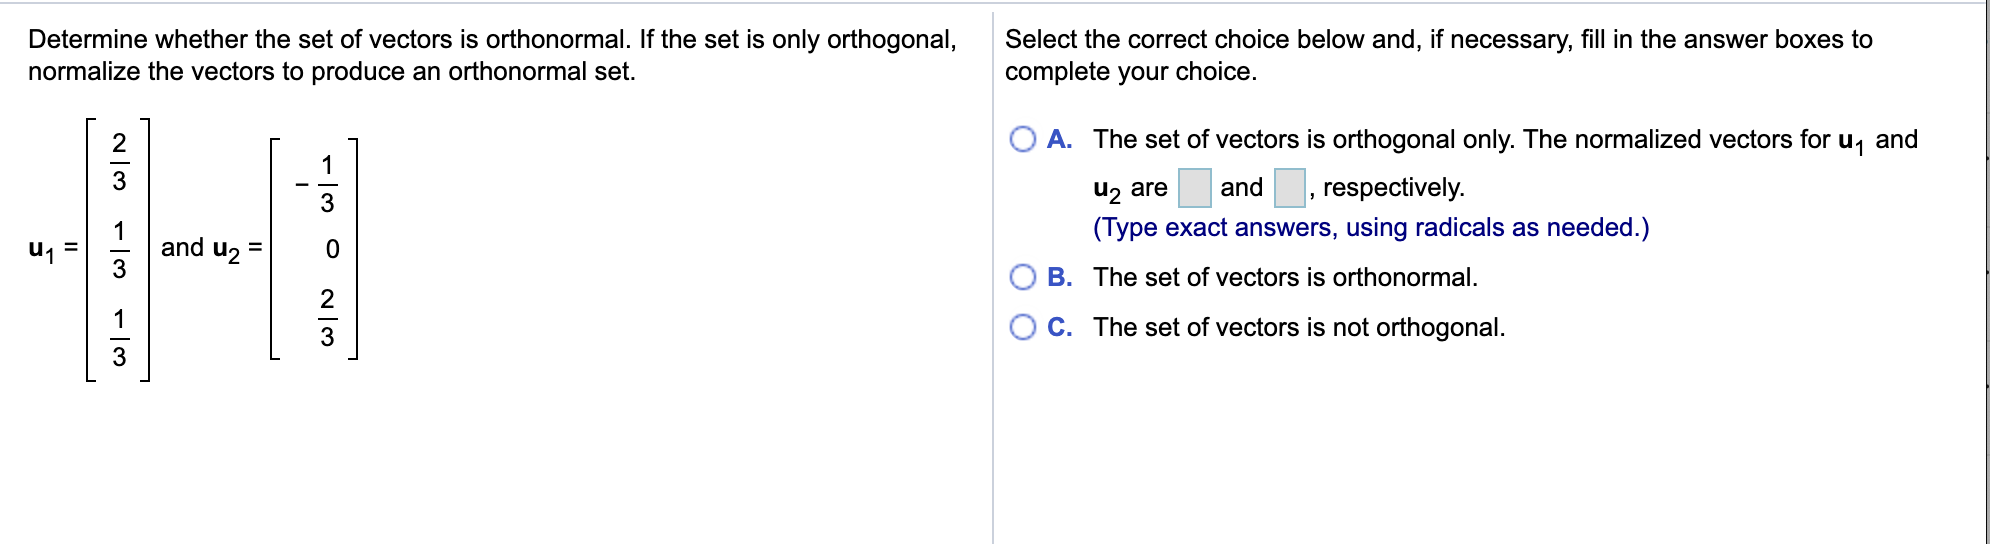Click the blue 'Type exact answers' hint

1371,227
